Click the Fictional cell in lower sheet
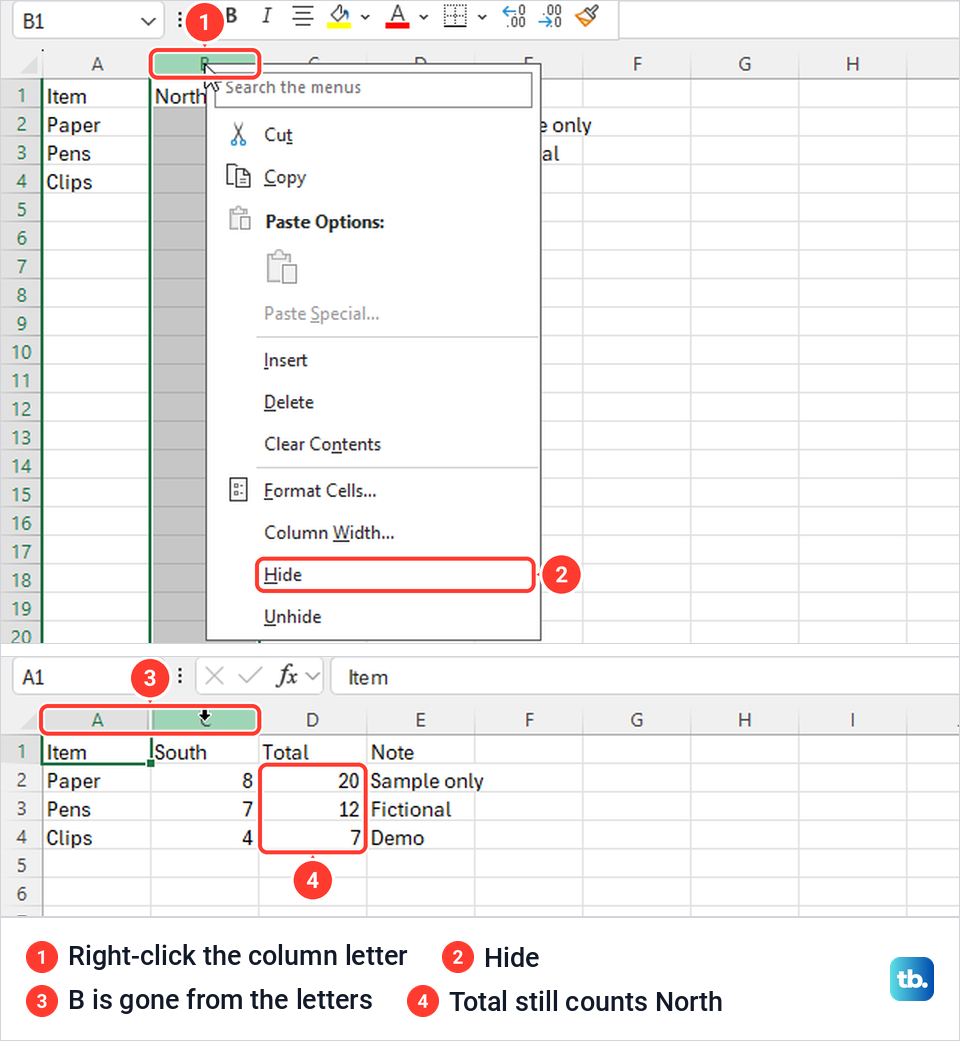Screen dimensions: 960x1041 420,809
